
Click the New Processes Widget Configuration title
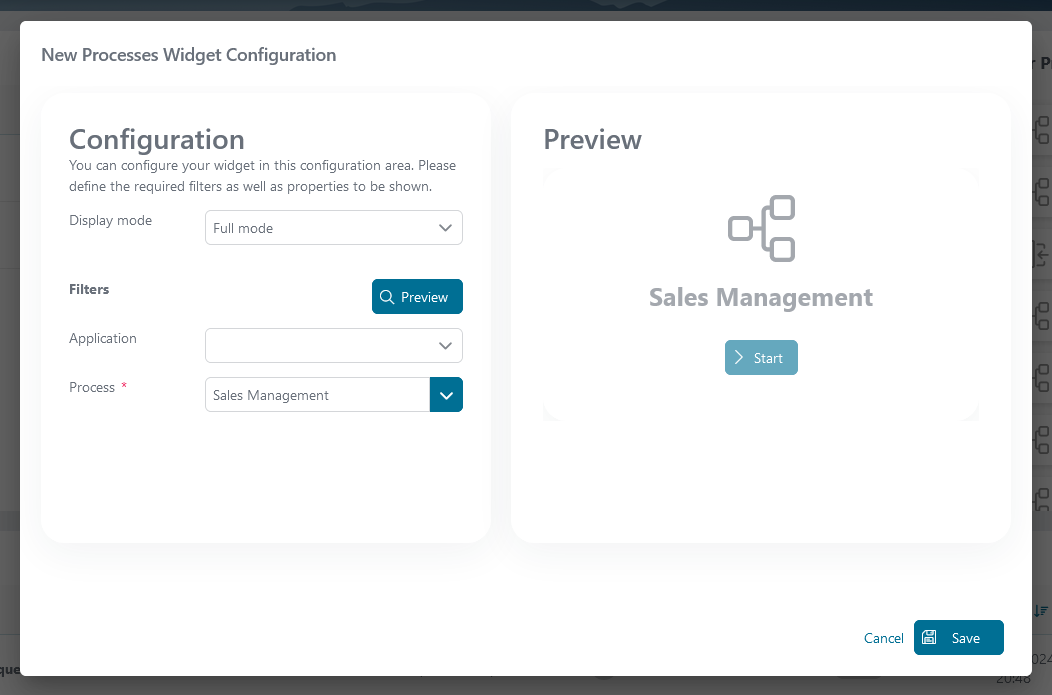click(189, 55)
